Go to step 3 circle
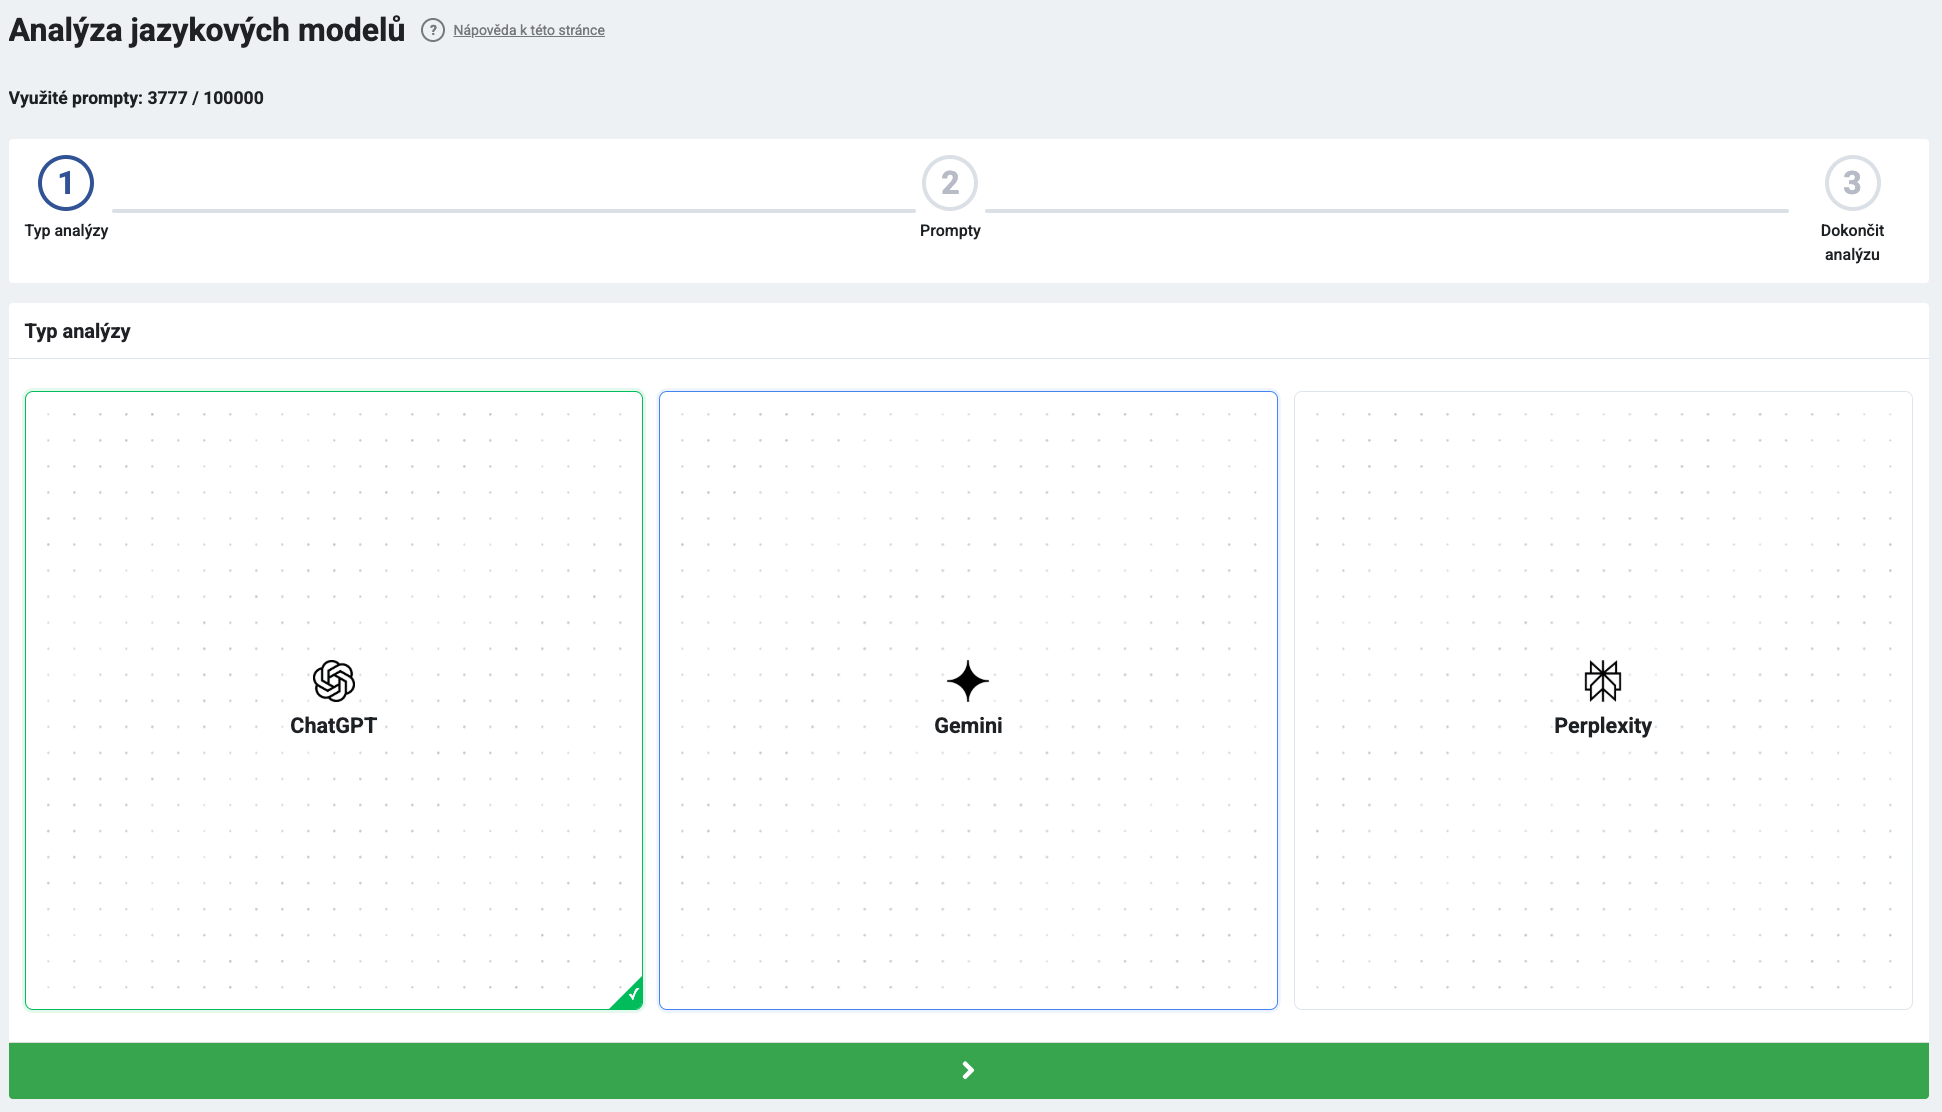Screen dimensions: 1942x1112 tap(1852, 183)
